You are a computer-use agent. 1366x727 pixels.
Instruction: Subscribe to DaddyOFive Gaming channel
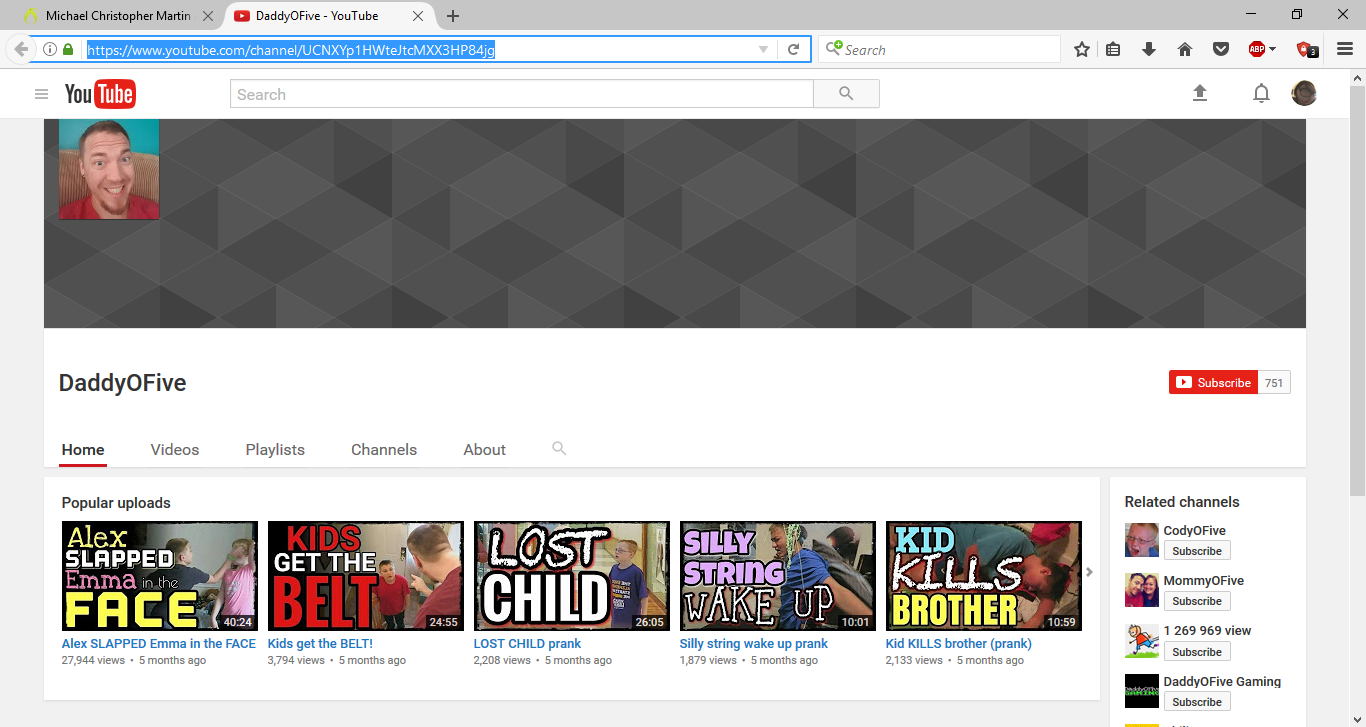(1197, 702)
